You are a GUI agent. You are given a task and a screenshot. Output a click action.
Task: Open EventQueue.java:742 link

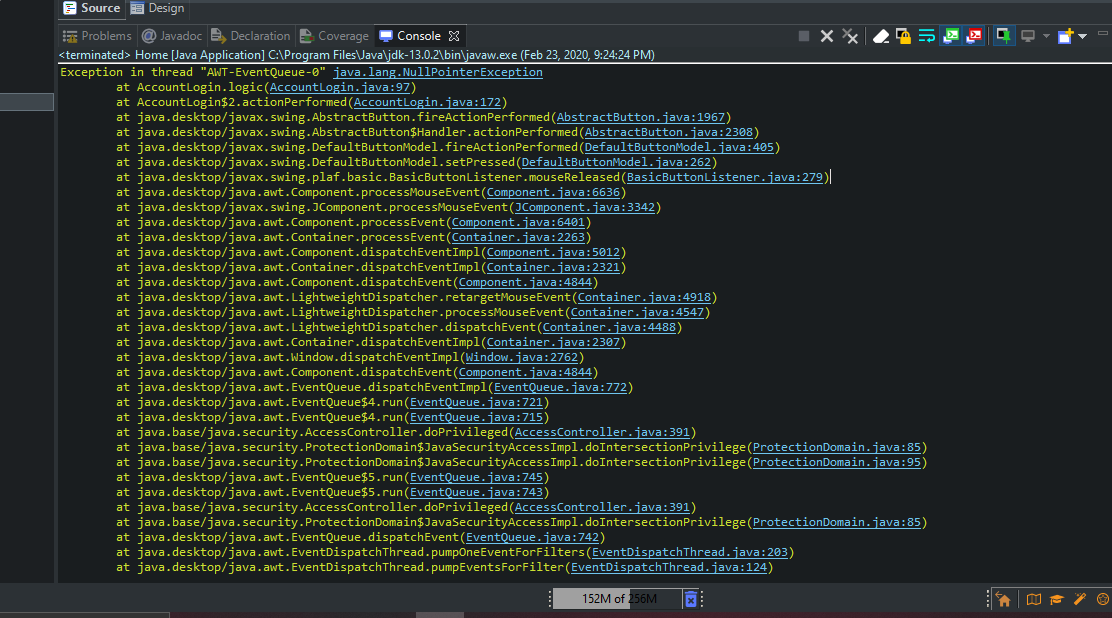tap(533, 537)
